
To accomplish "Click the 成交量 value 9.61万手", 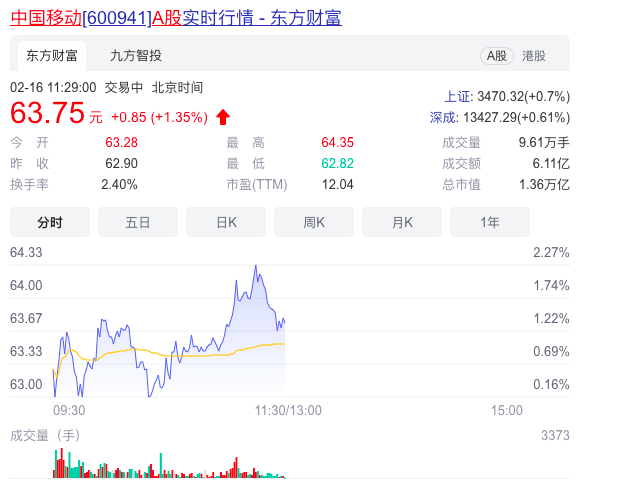I will click(x=544, y=142).
